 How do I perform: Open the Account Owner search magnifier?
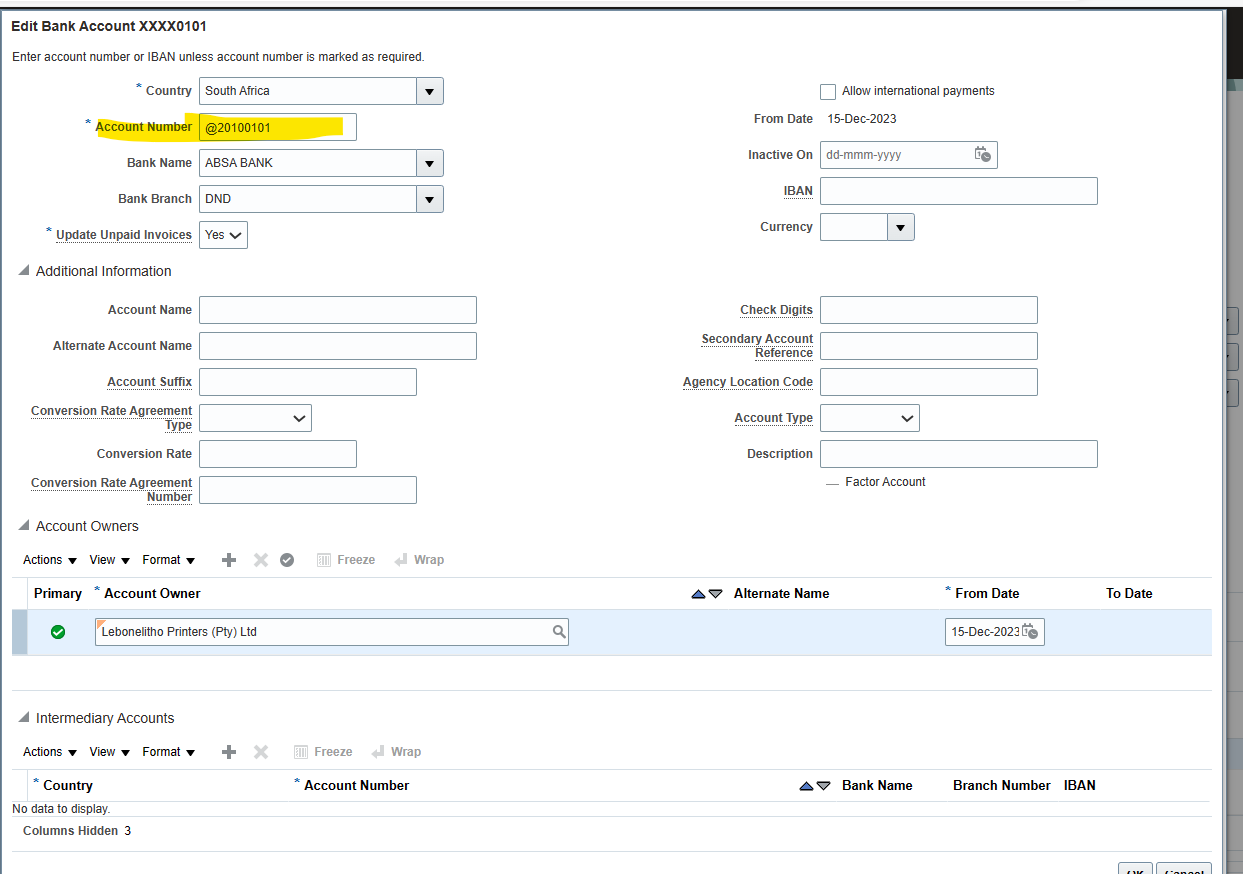(x=558, y=632)
